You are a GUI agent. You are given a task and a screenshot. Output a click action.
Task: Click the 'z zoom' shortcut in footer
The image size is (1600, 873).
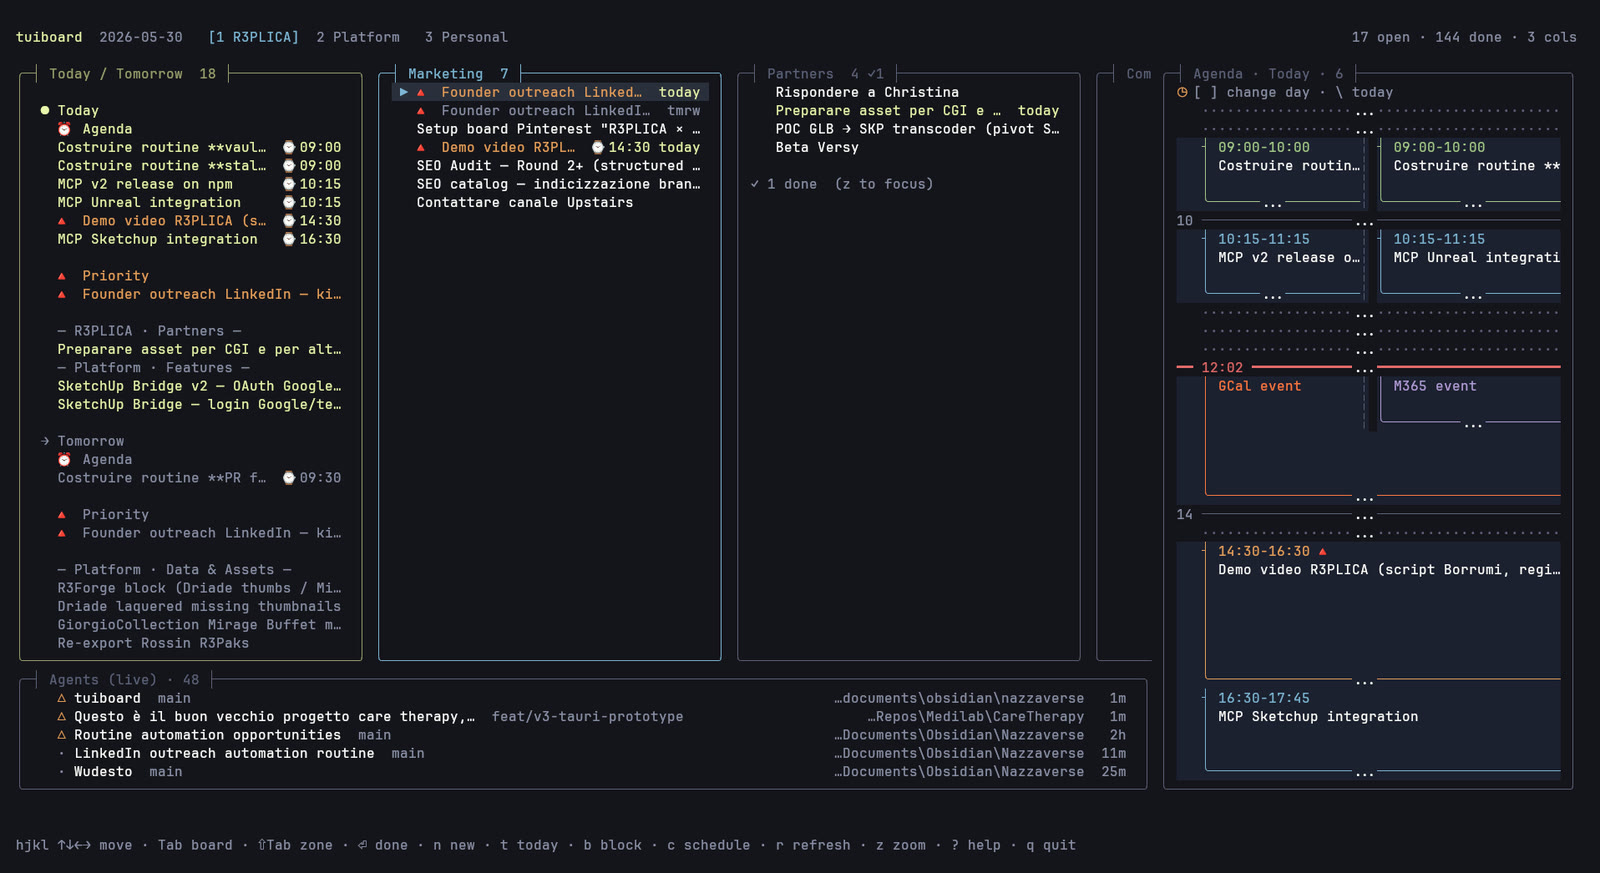901,845
